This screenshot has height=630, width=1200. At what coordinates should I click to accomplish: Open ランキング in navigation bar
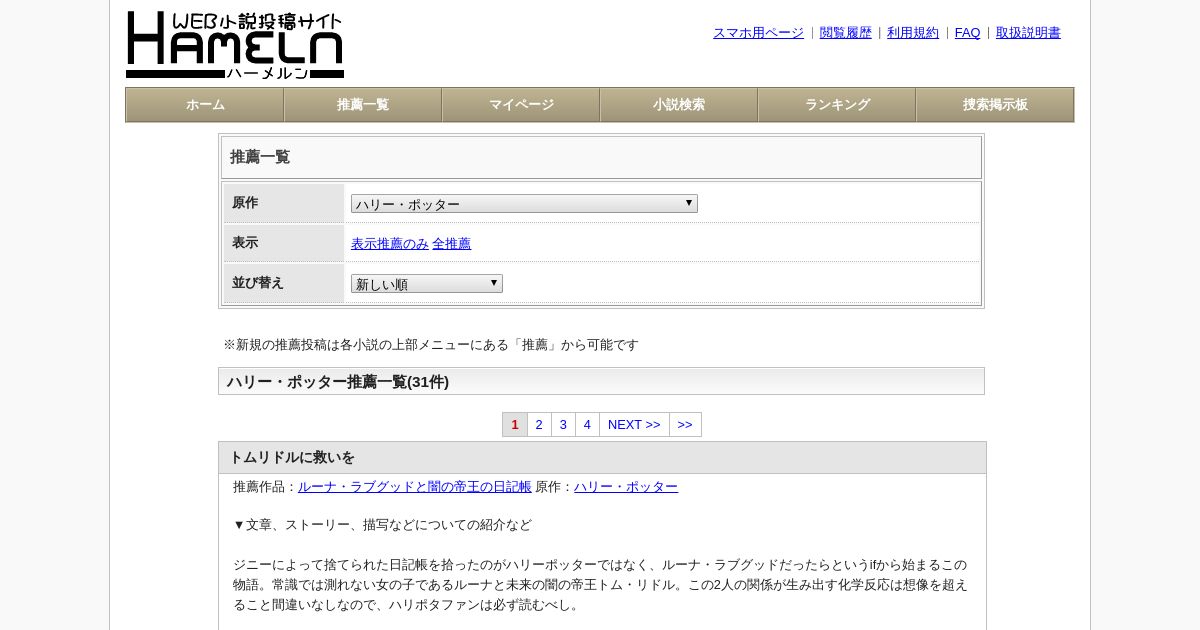837,105
